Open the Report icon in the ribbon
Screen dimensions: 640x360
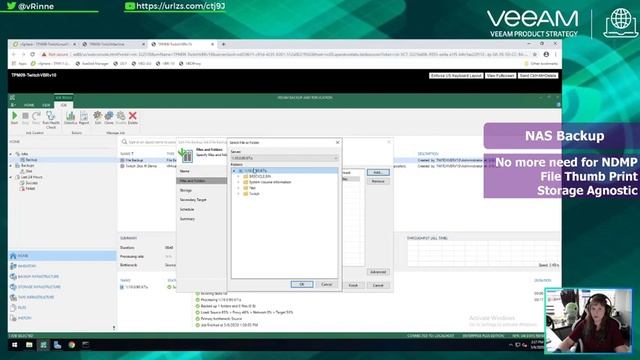[x=84, y=116]
